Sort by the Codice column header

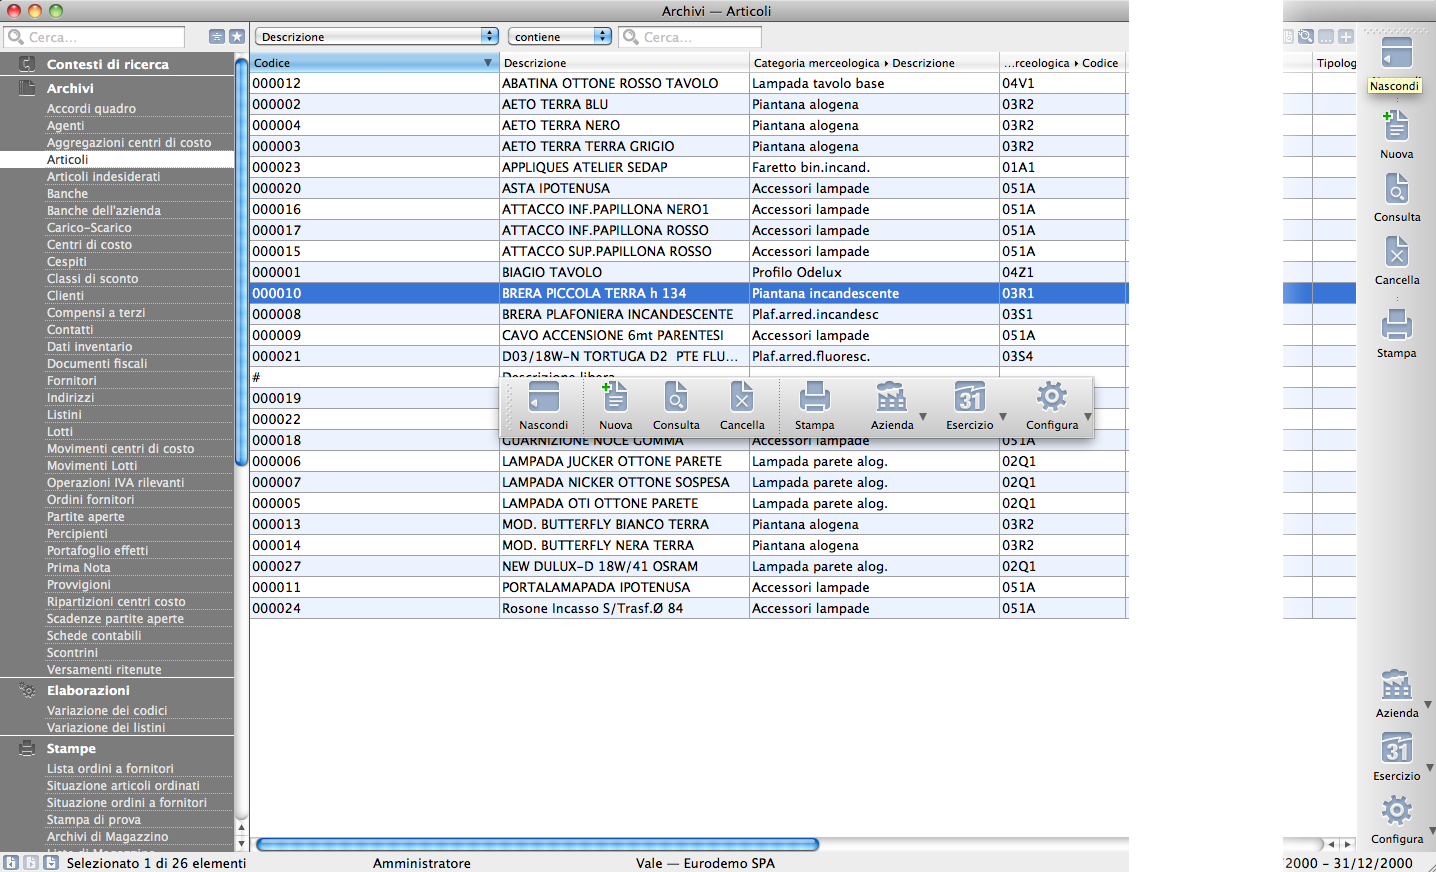point(372,63)
